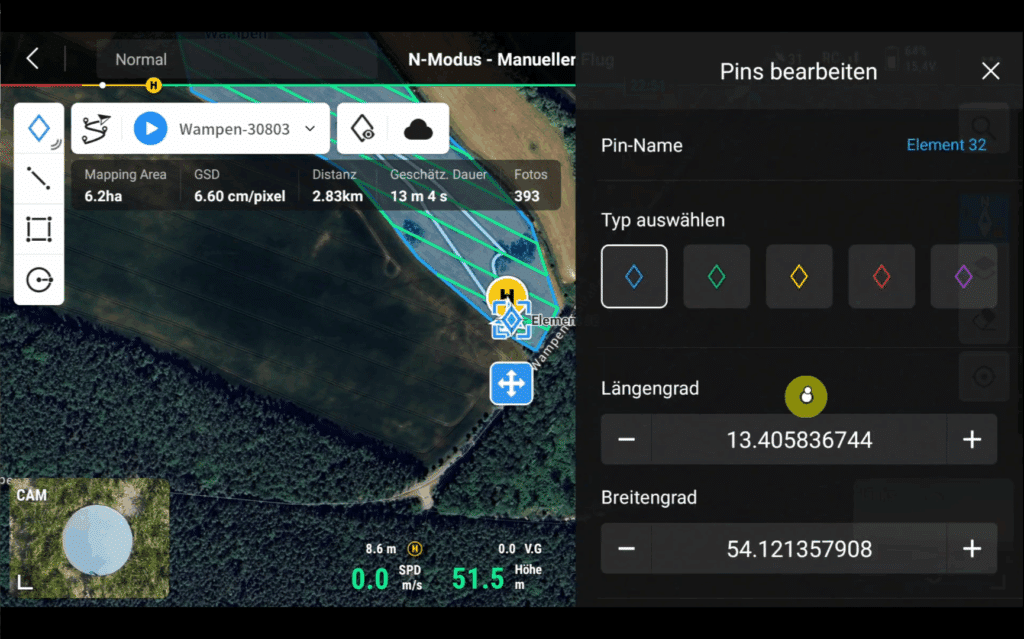Choose the green diamond pin type
This screenshot has height=639, width=1024.
coord(716,276)
